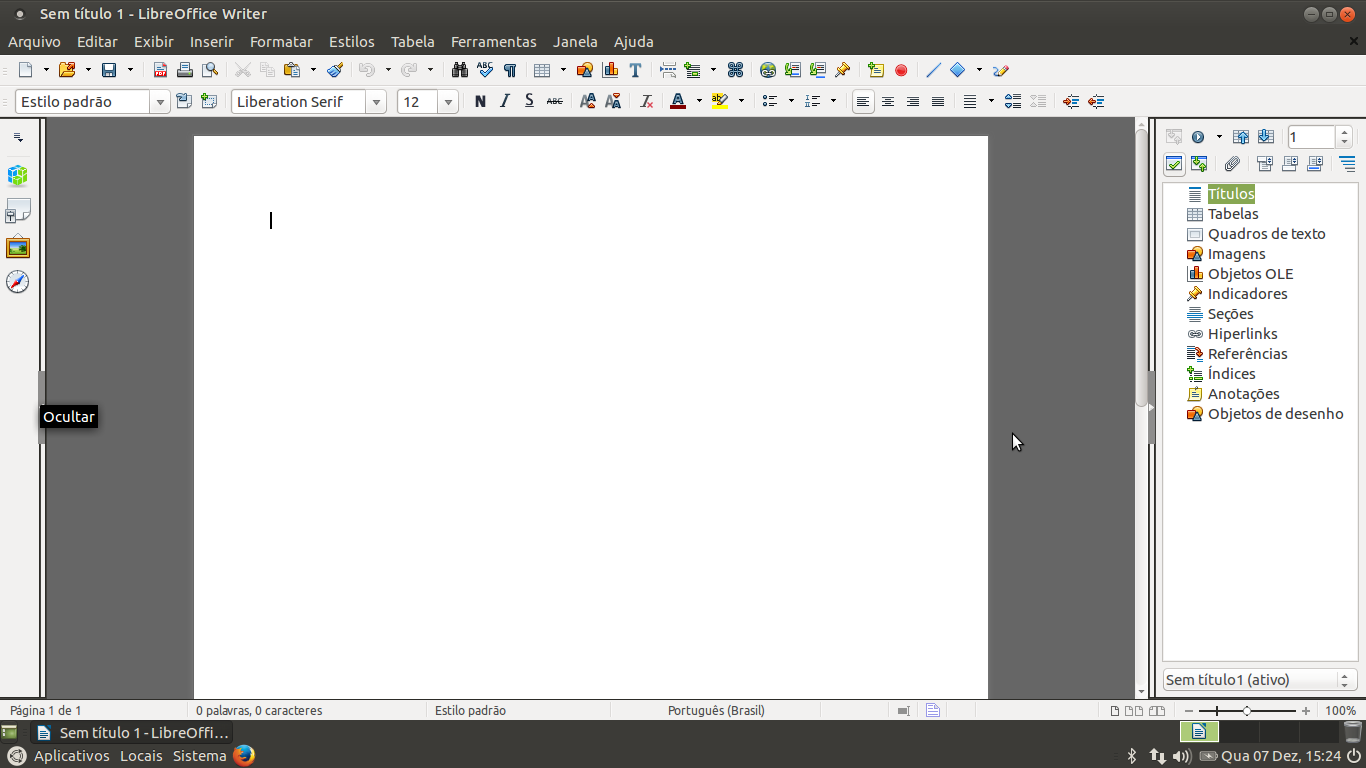The image size is (1366, 768).
Task: Insert a basic diamond shape
Action: [958, 70]
